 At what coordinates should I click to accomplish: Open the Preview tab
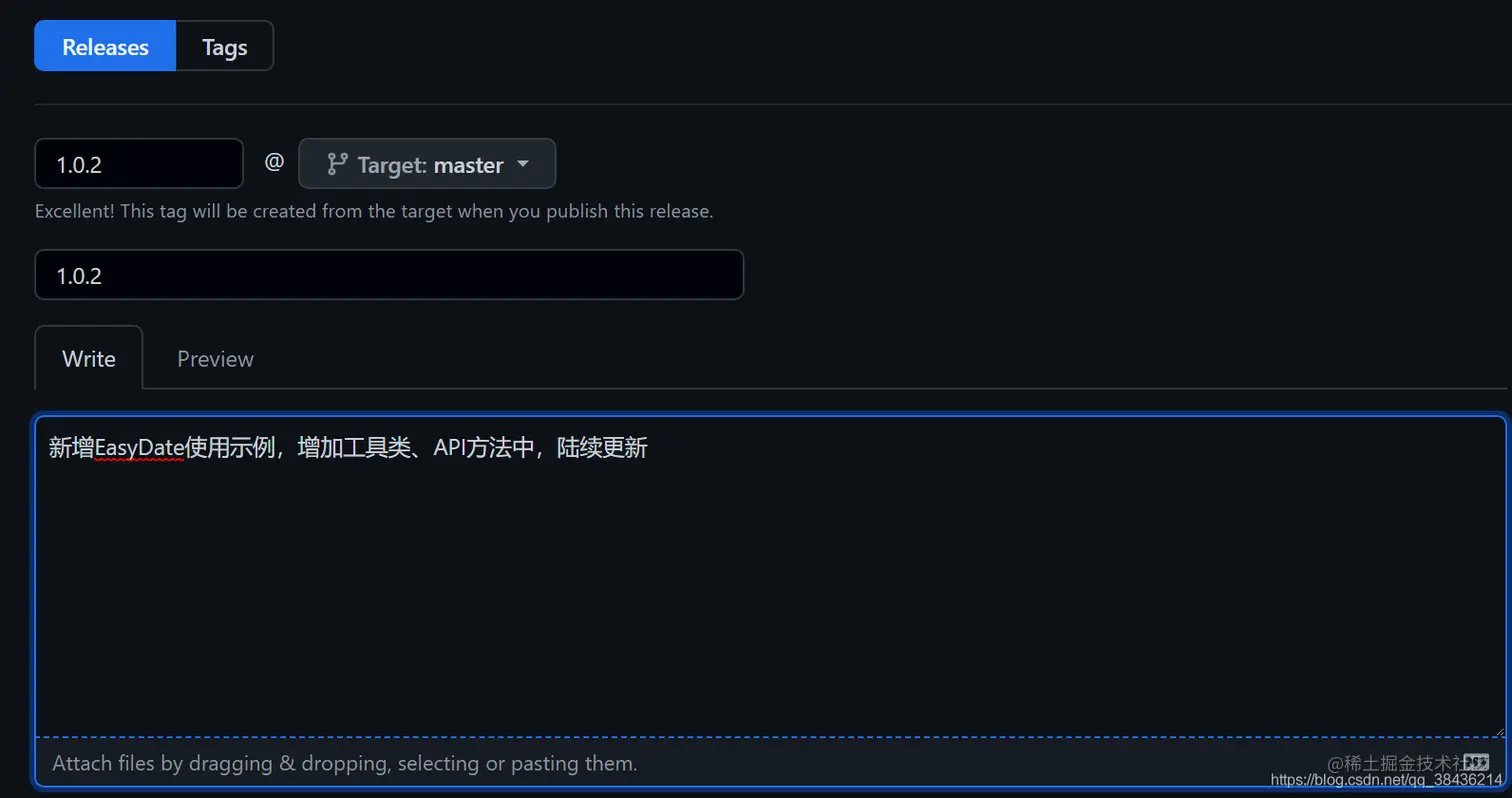coord(215,358)
